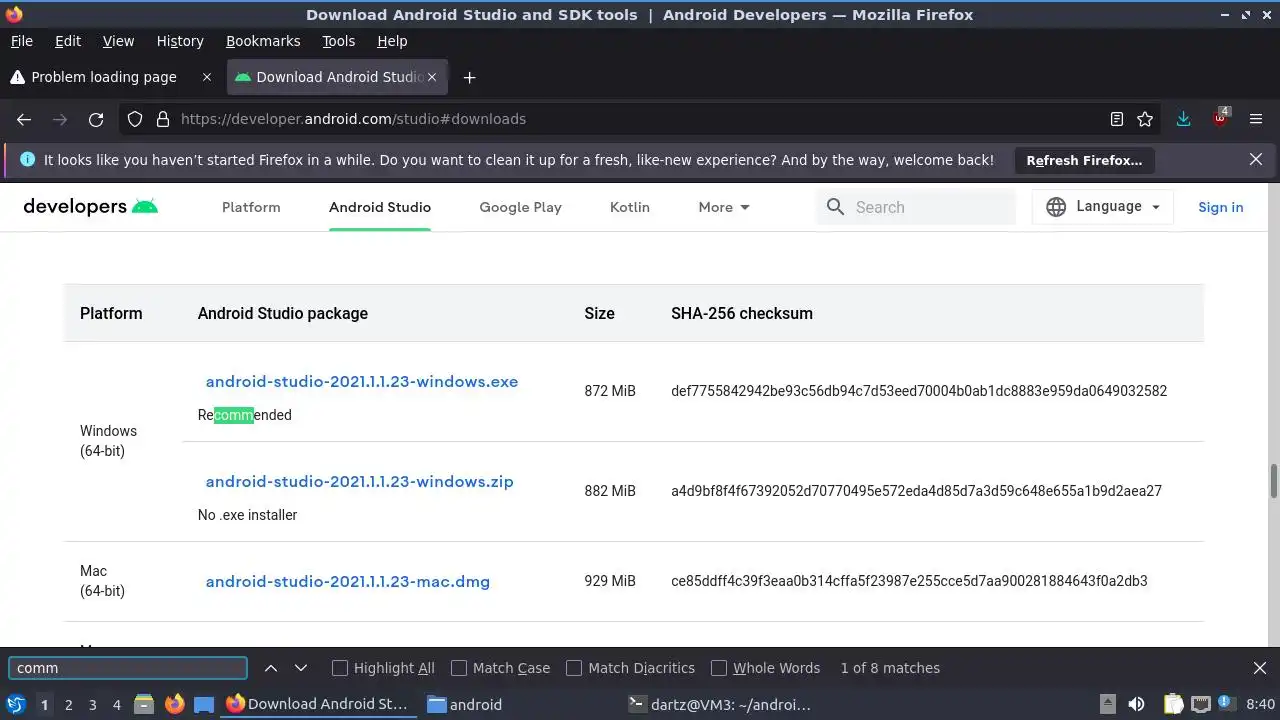This screenshot has width=1280, height=720.
Task: Click the site security padlock icon
Action: pos(163,119)
